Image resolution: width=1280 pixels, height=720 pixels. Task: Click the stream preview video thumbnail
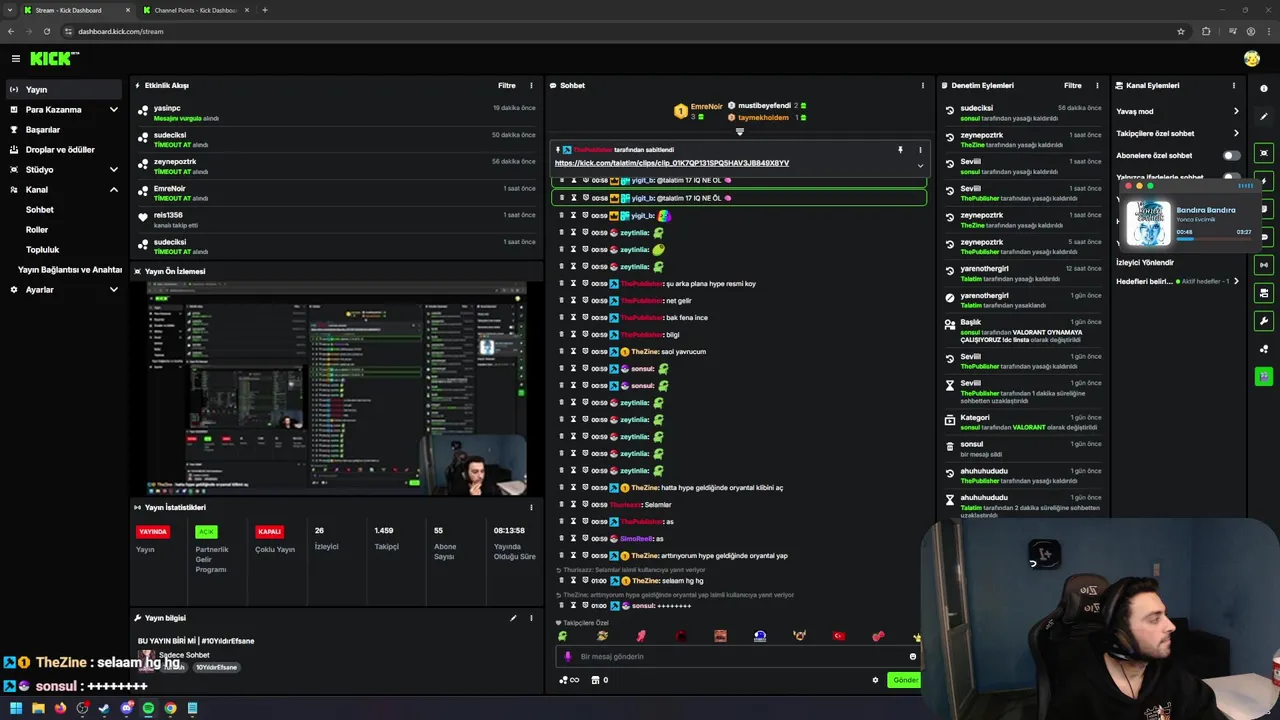pyautogui.click(x=336, y=389)
